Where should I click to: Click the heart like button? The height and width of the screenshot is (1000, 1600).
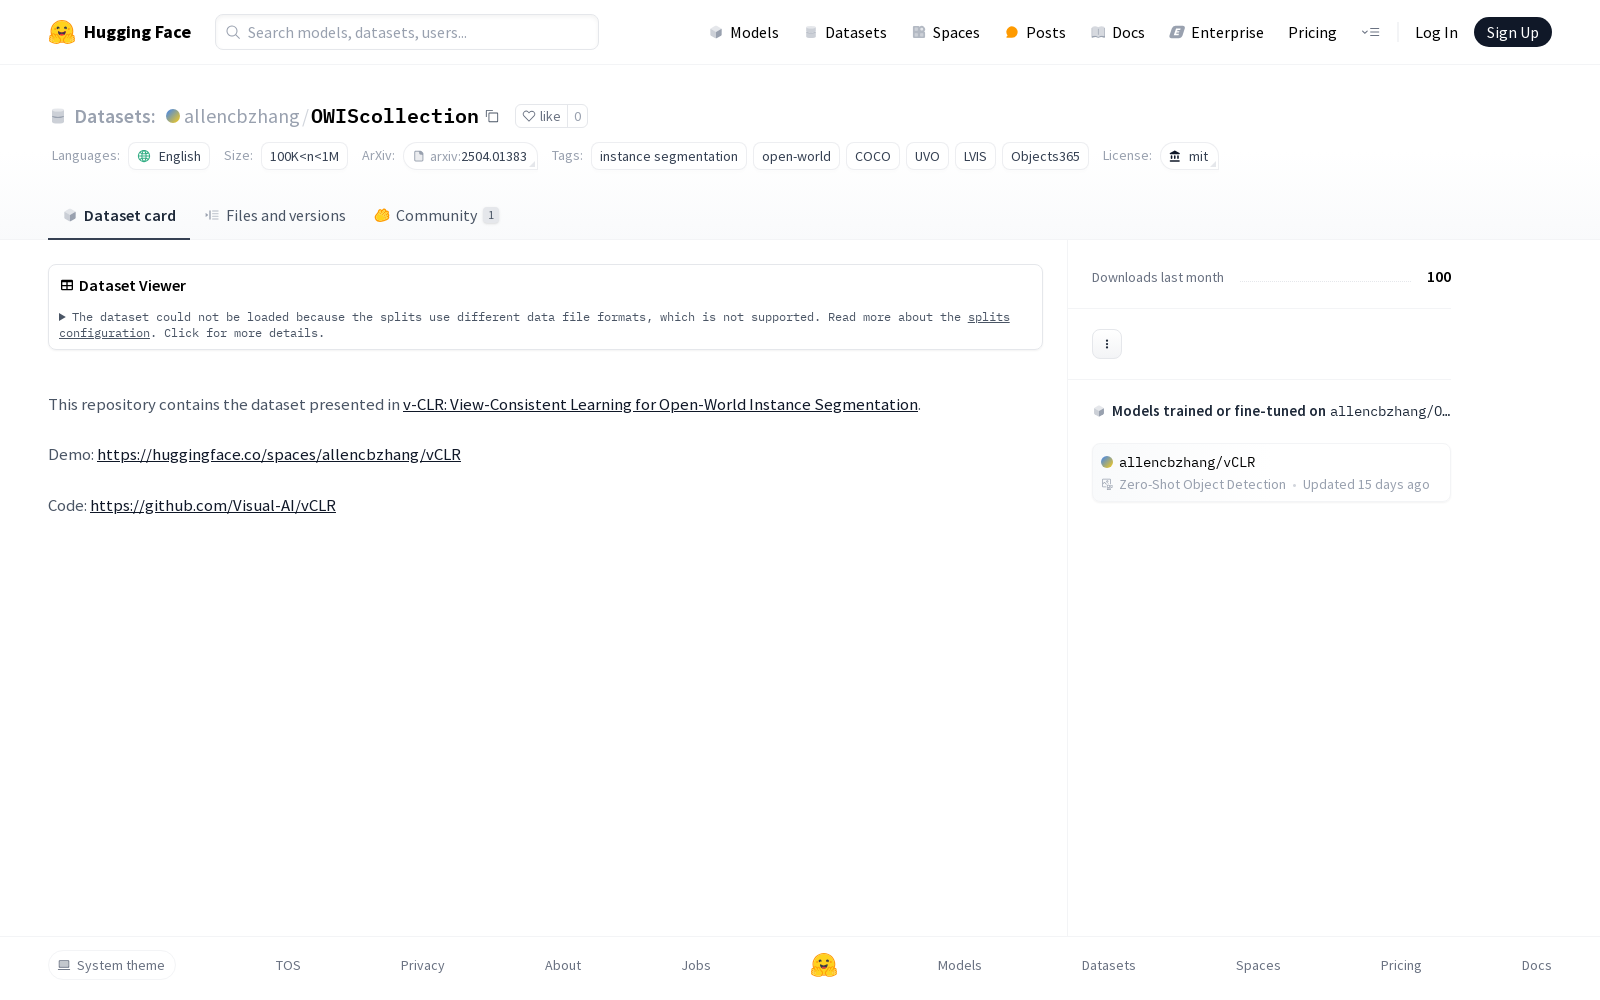pyautogui.click(x=542, y=116)
